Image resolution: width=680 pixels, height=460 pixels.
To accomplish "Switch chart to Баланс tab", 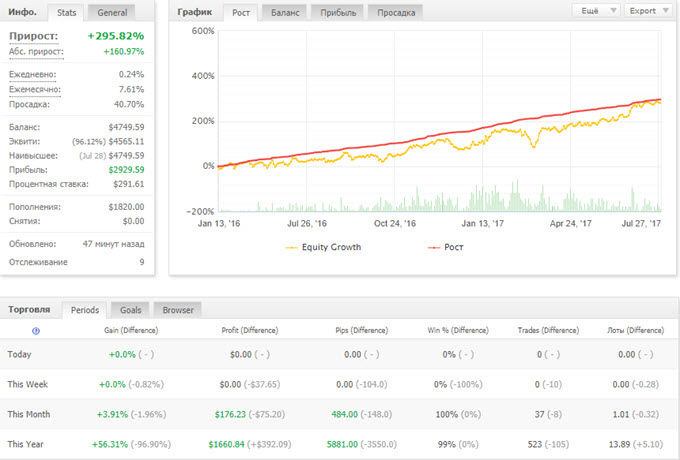I will (x=285, y=13).
